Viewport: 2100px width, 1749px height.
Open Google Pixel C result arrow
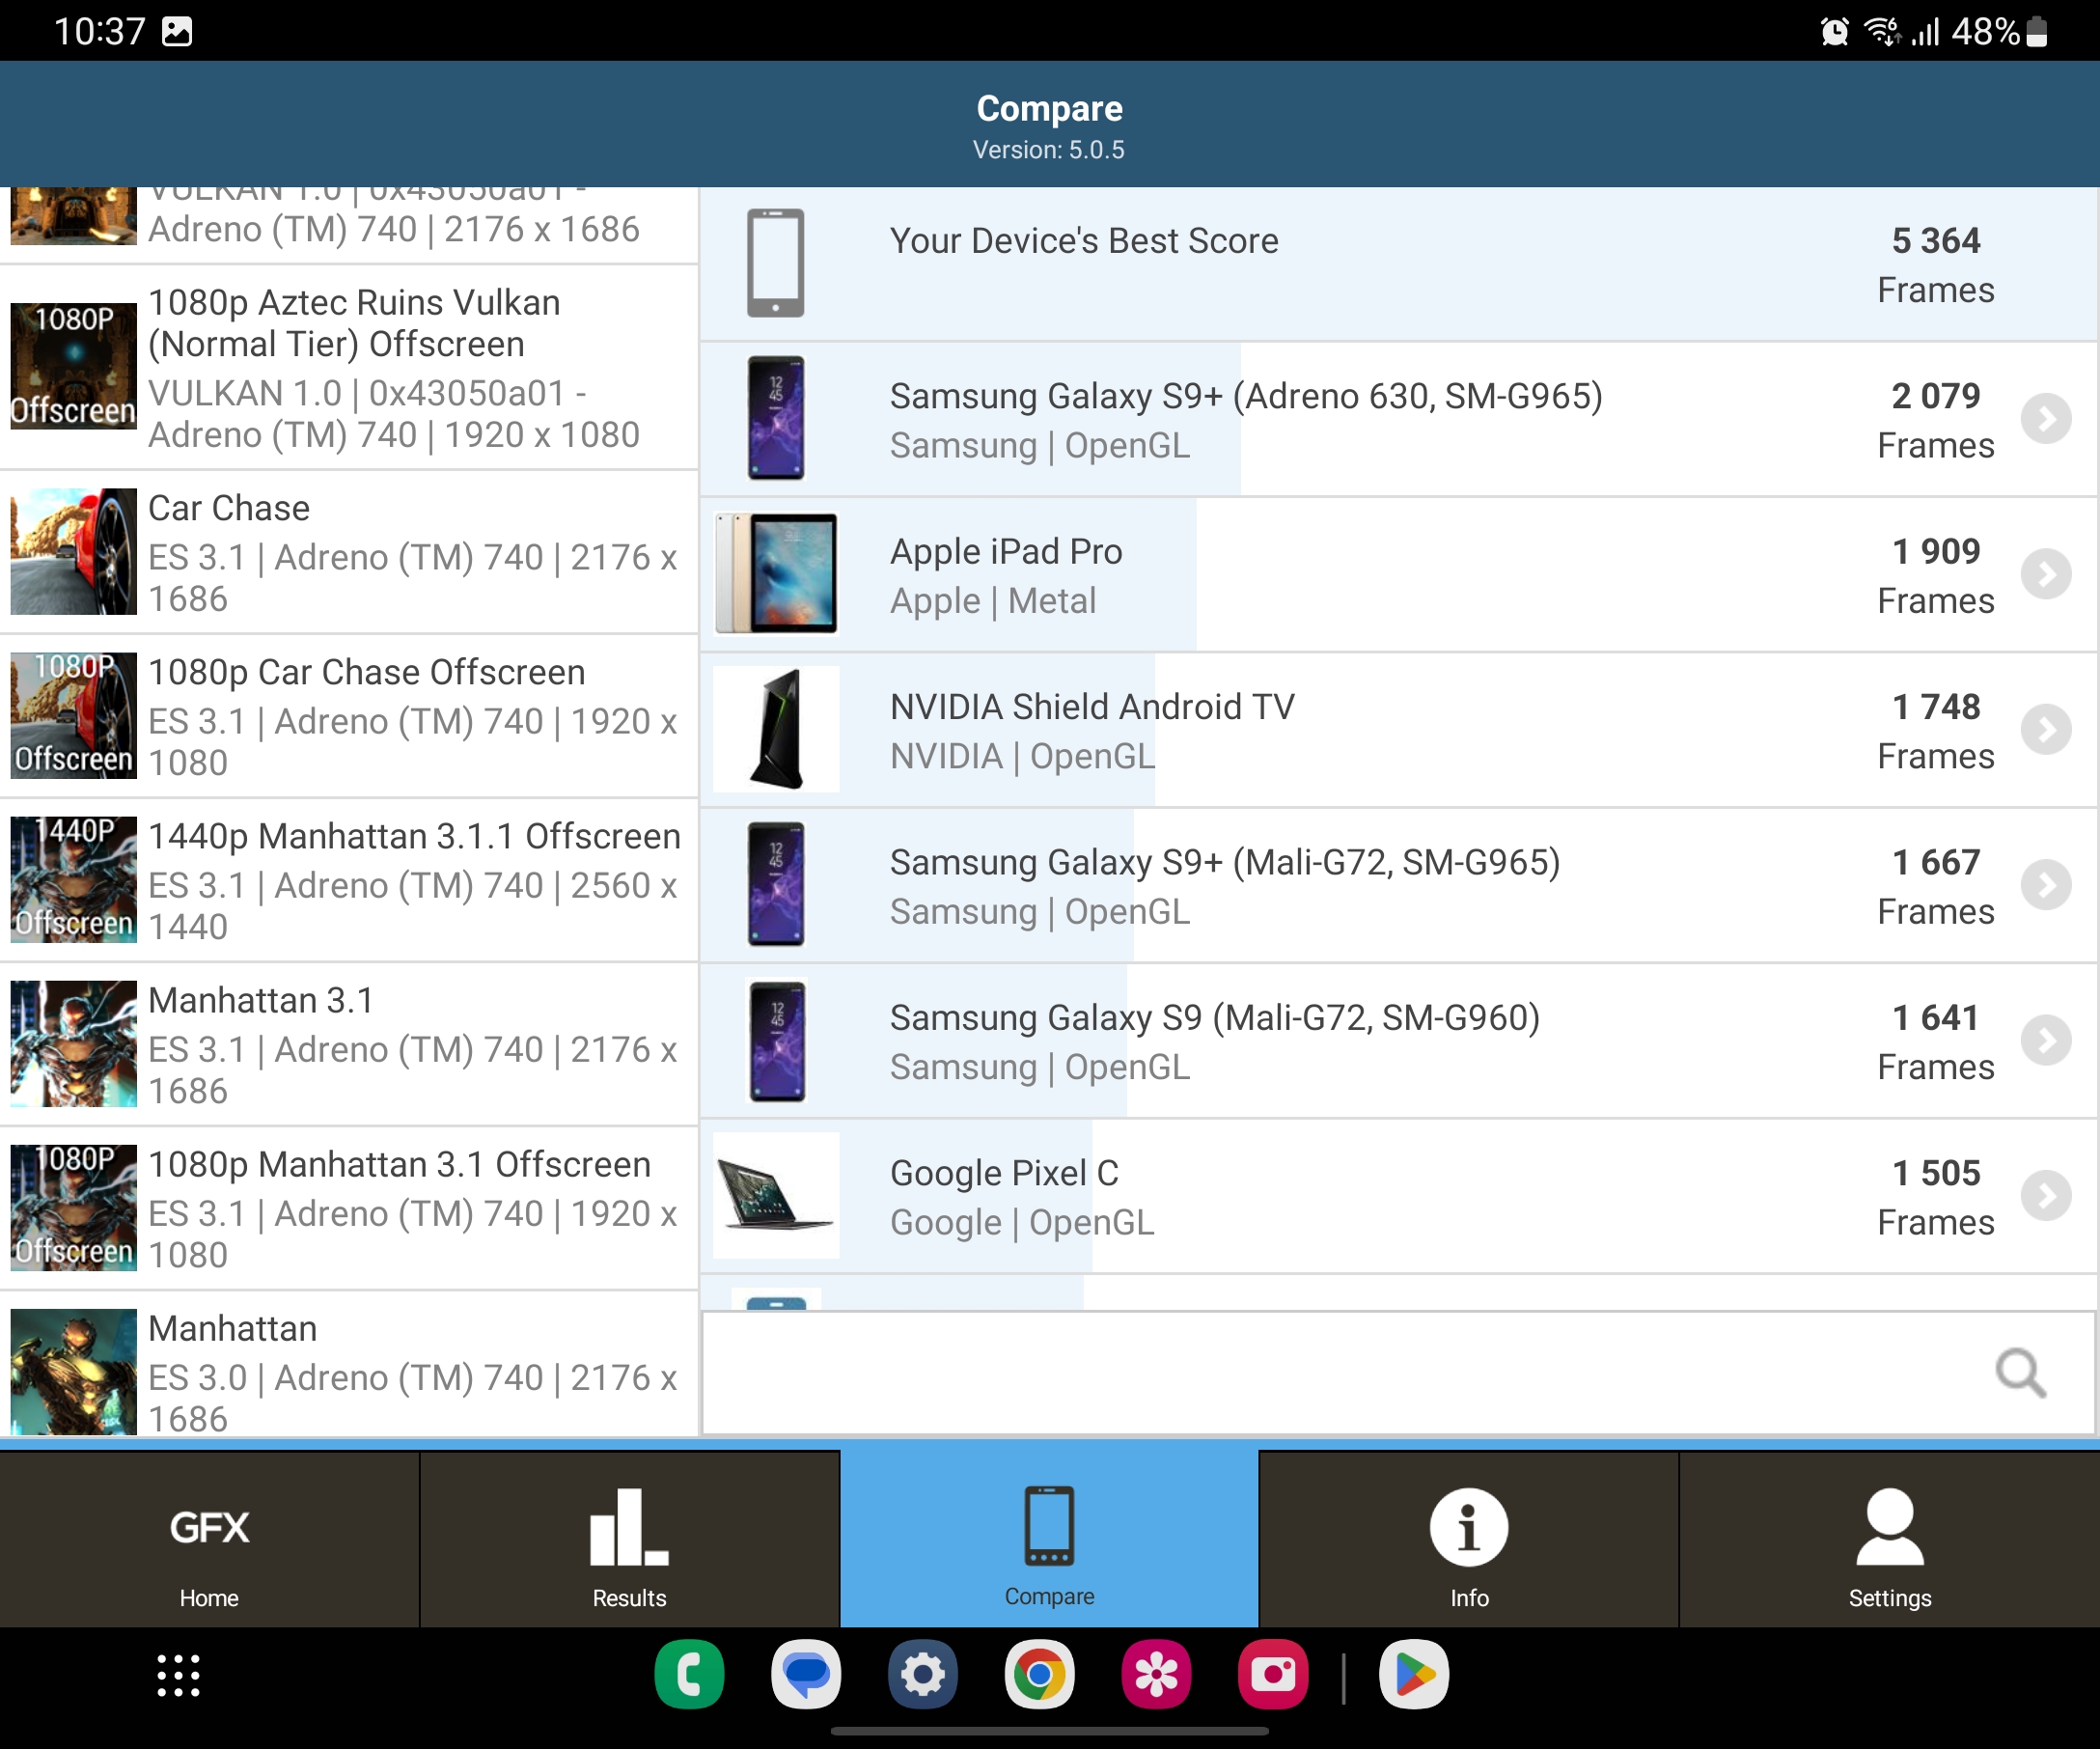click(x=2045, y=1195)
